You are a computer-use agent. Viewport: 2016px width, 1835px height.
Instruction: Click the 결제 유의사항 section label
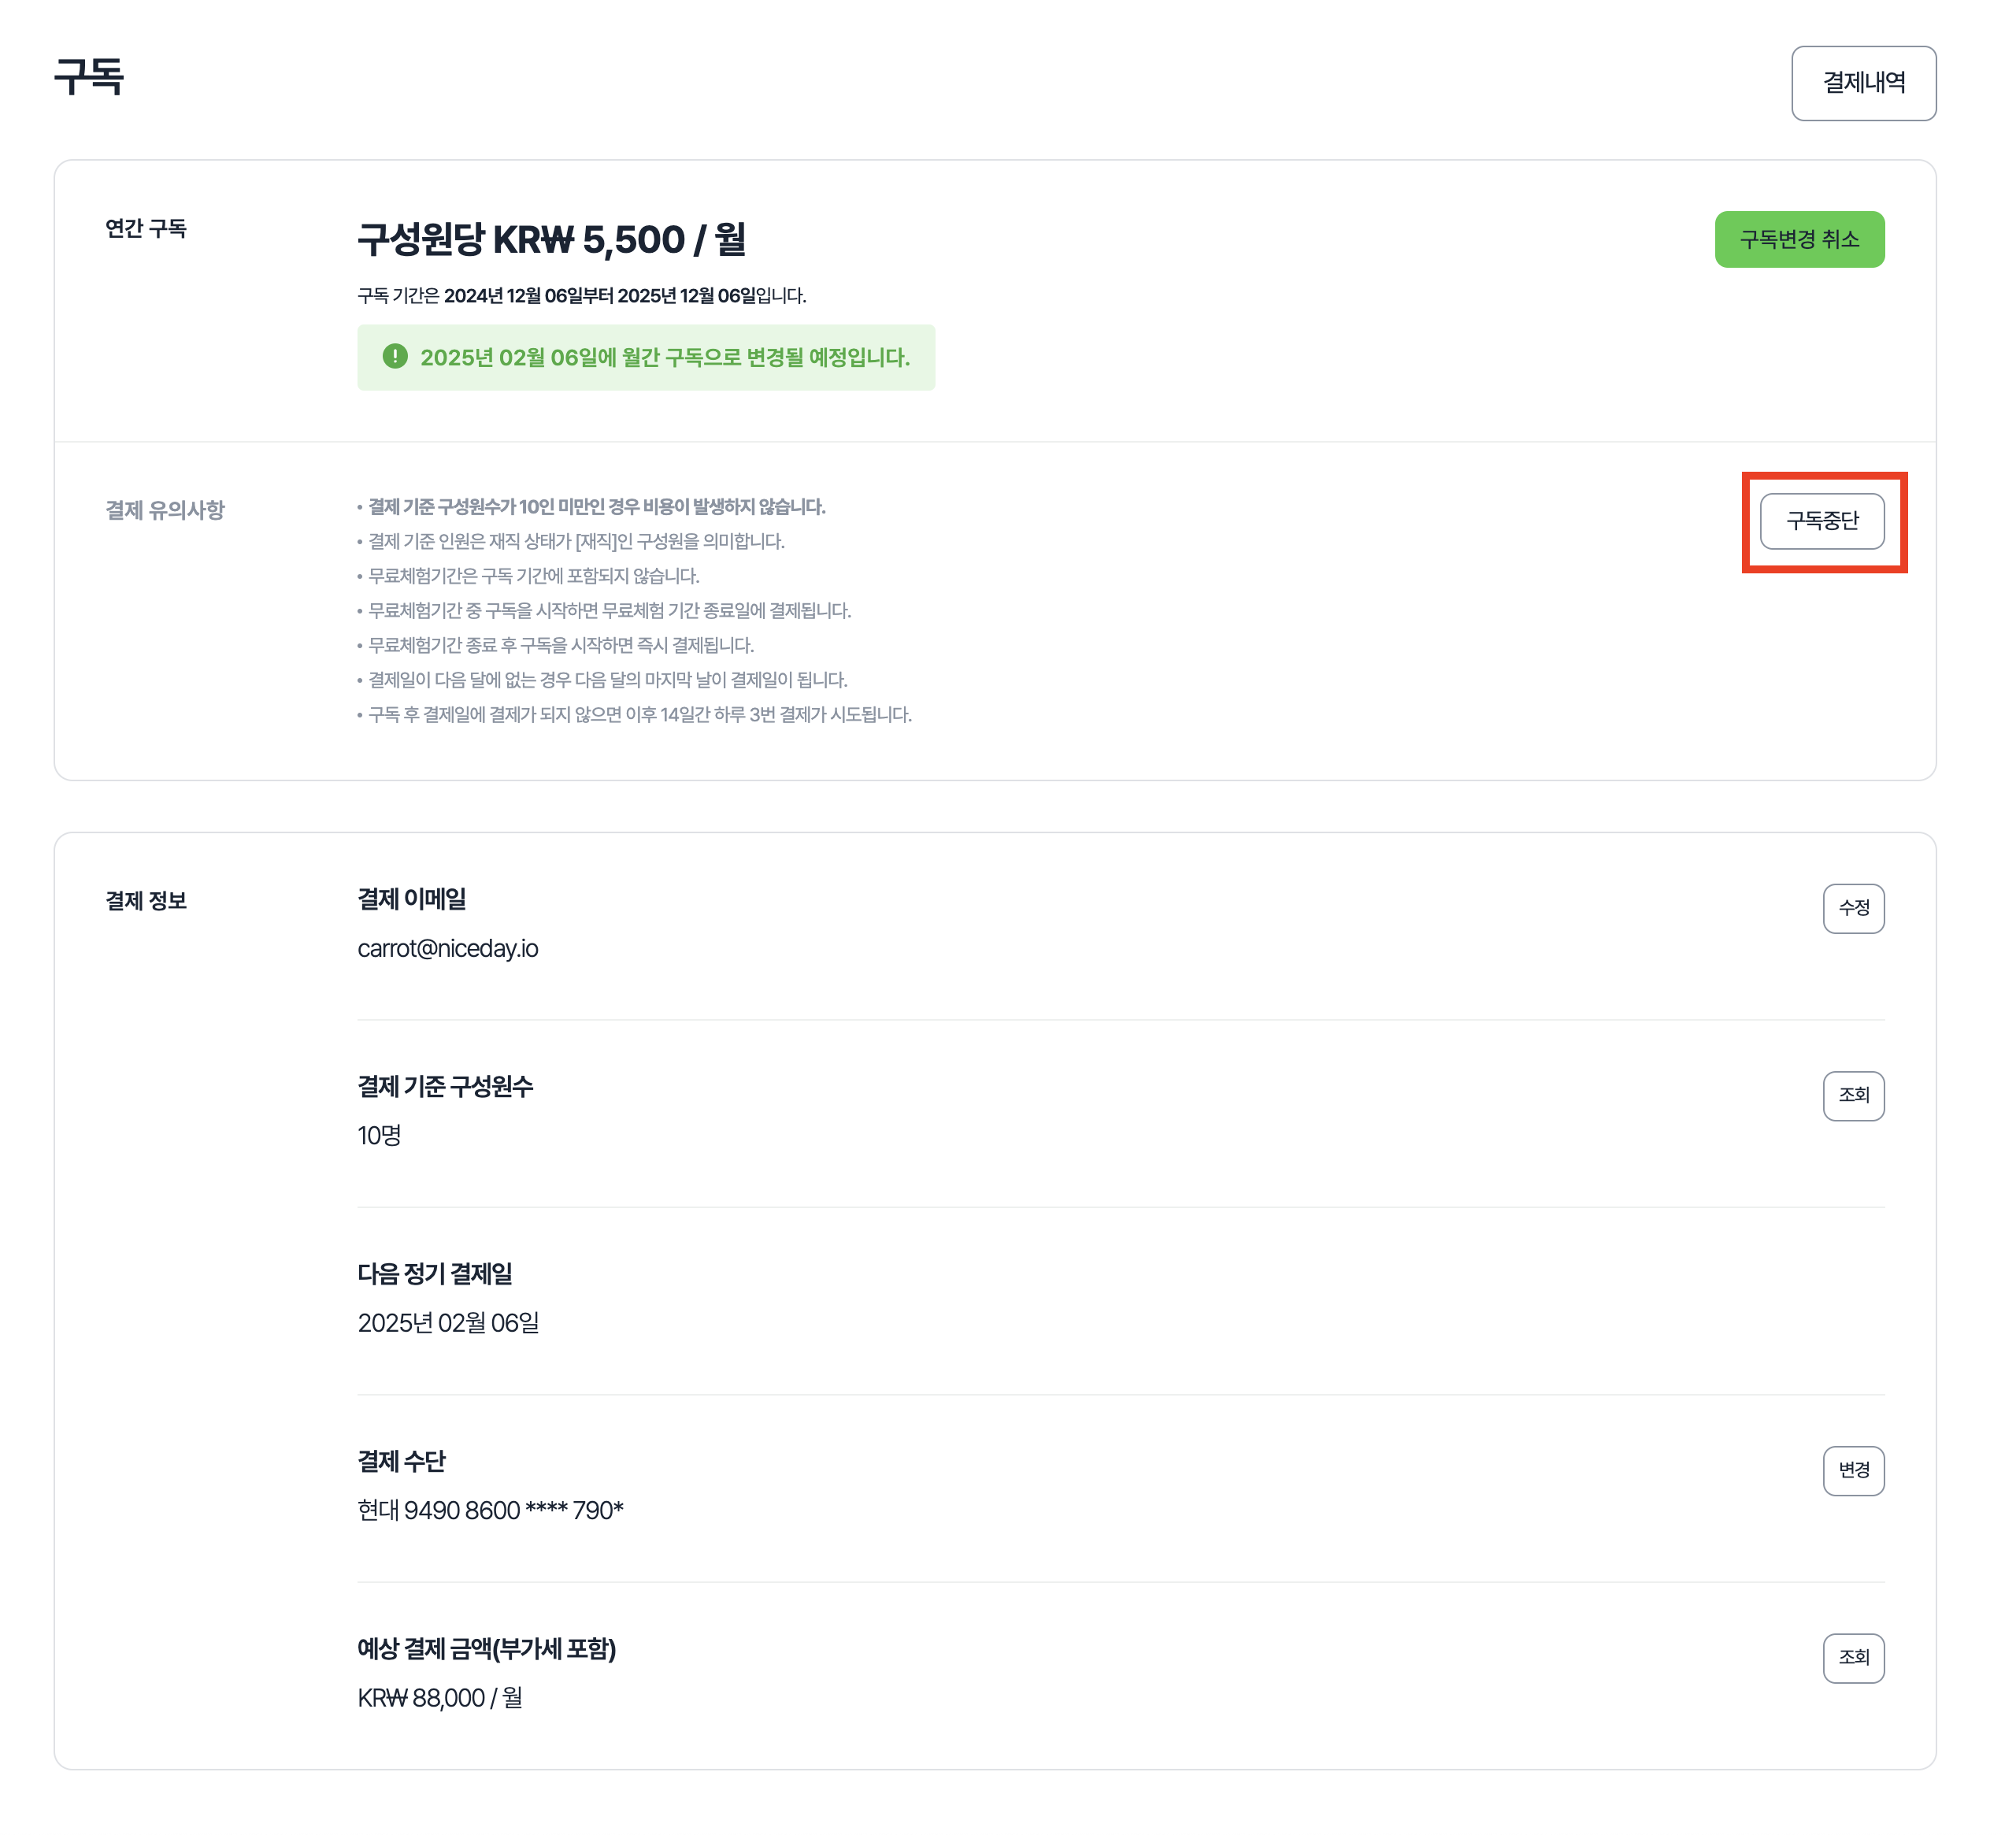165,511
